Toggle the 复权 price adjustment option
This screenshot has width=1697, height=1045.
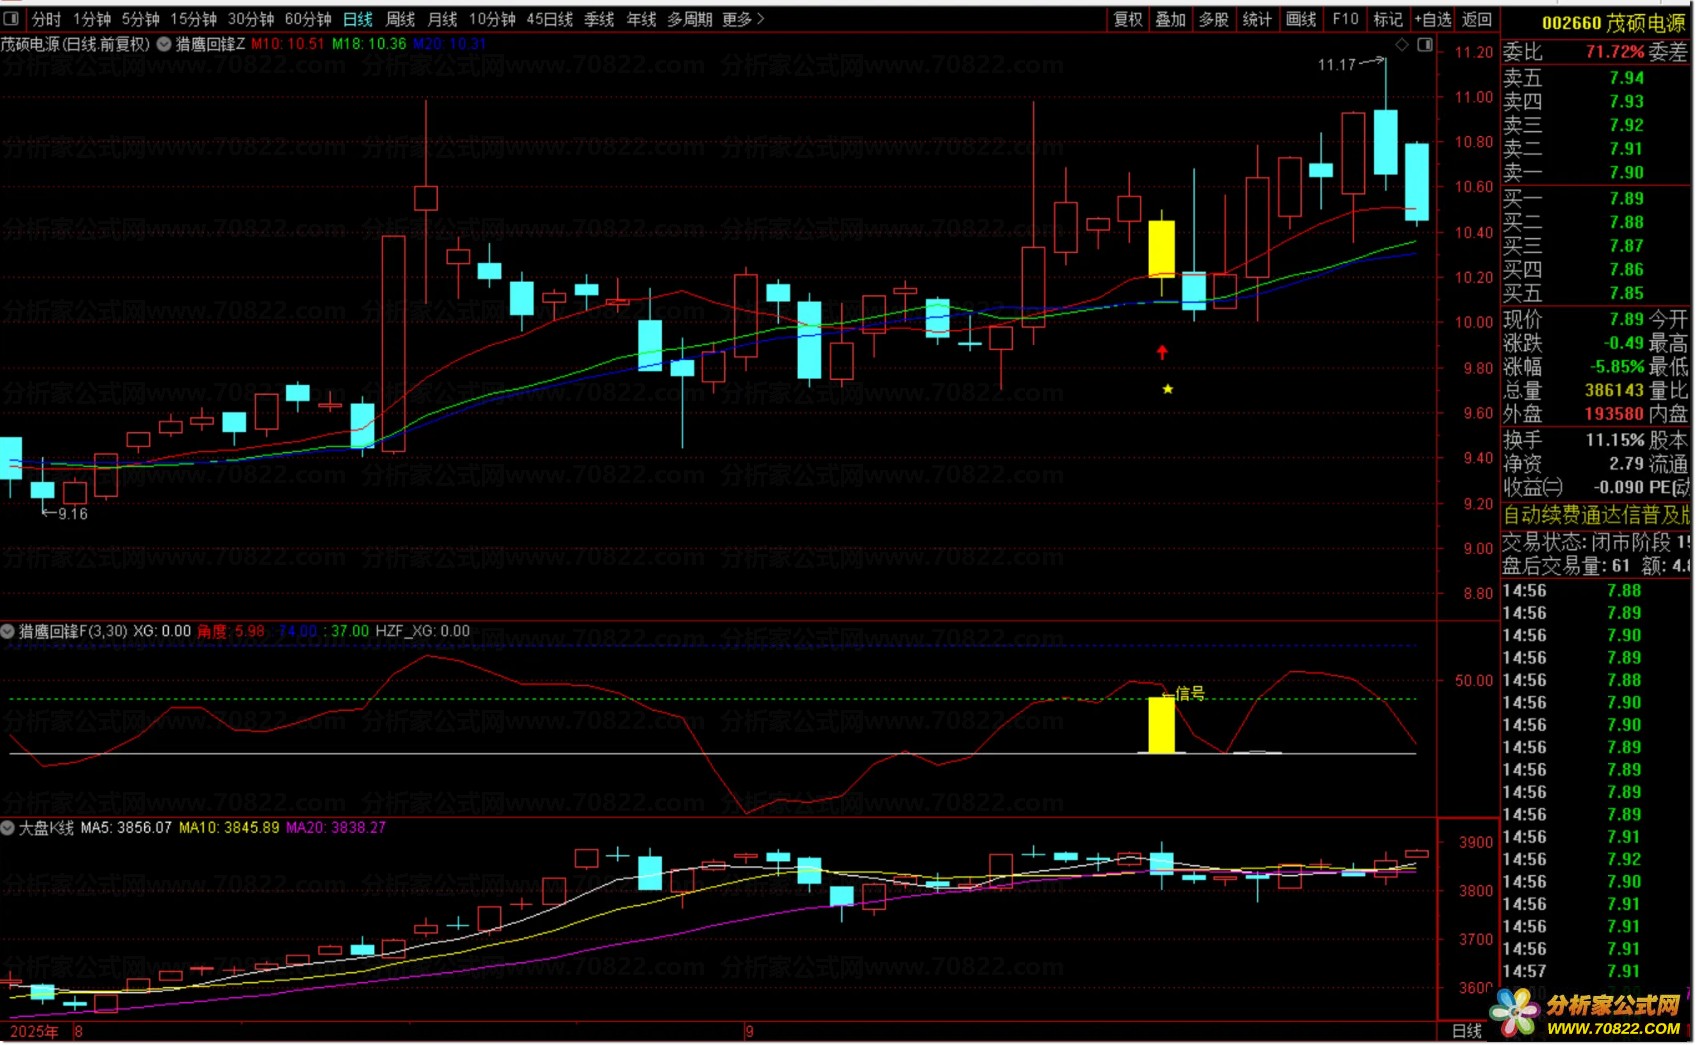[1128, 19]
